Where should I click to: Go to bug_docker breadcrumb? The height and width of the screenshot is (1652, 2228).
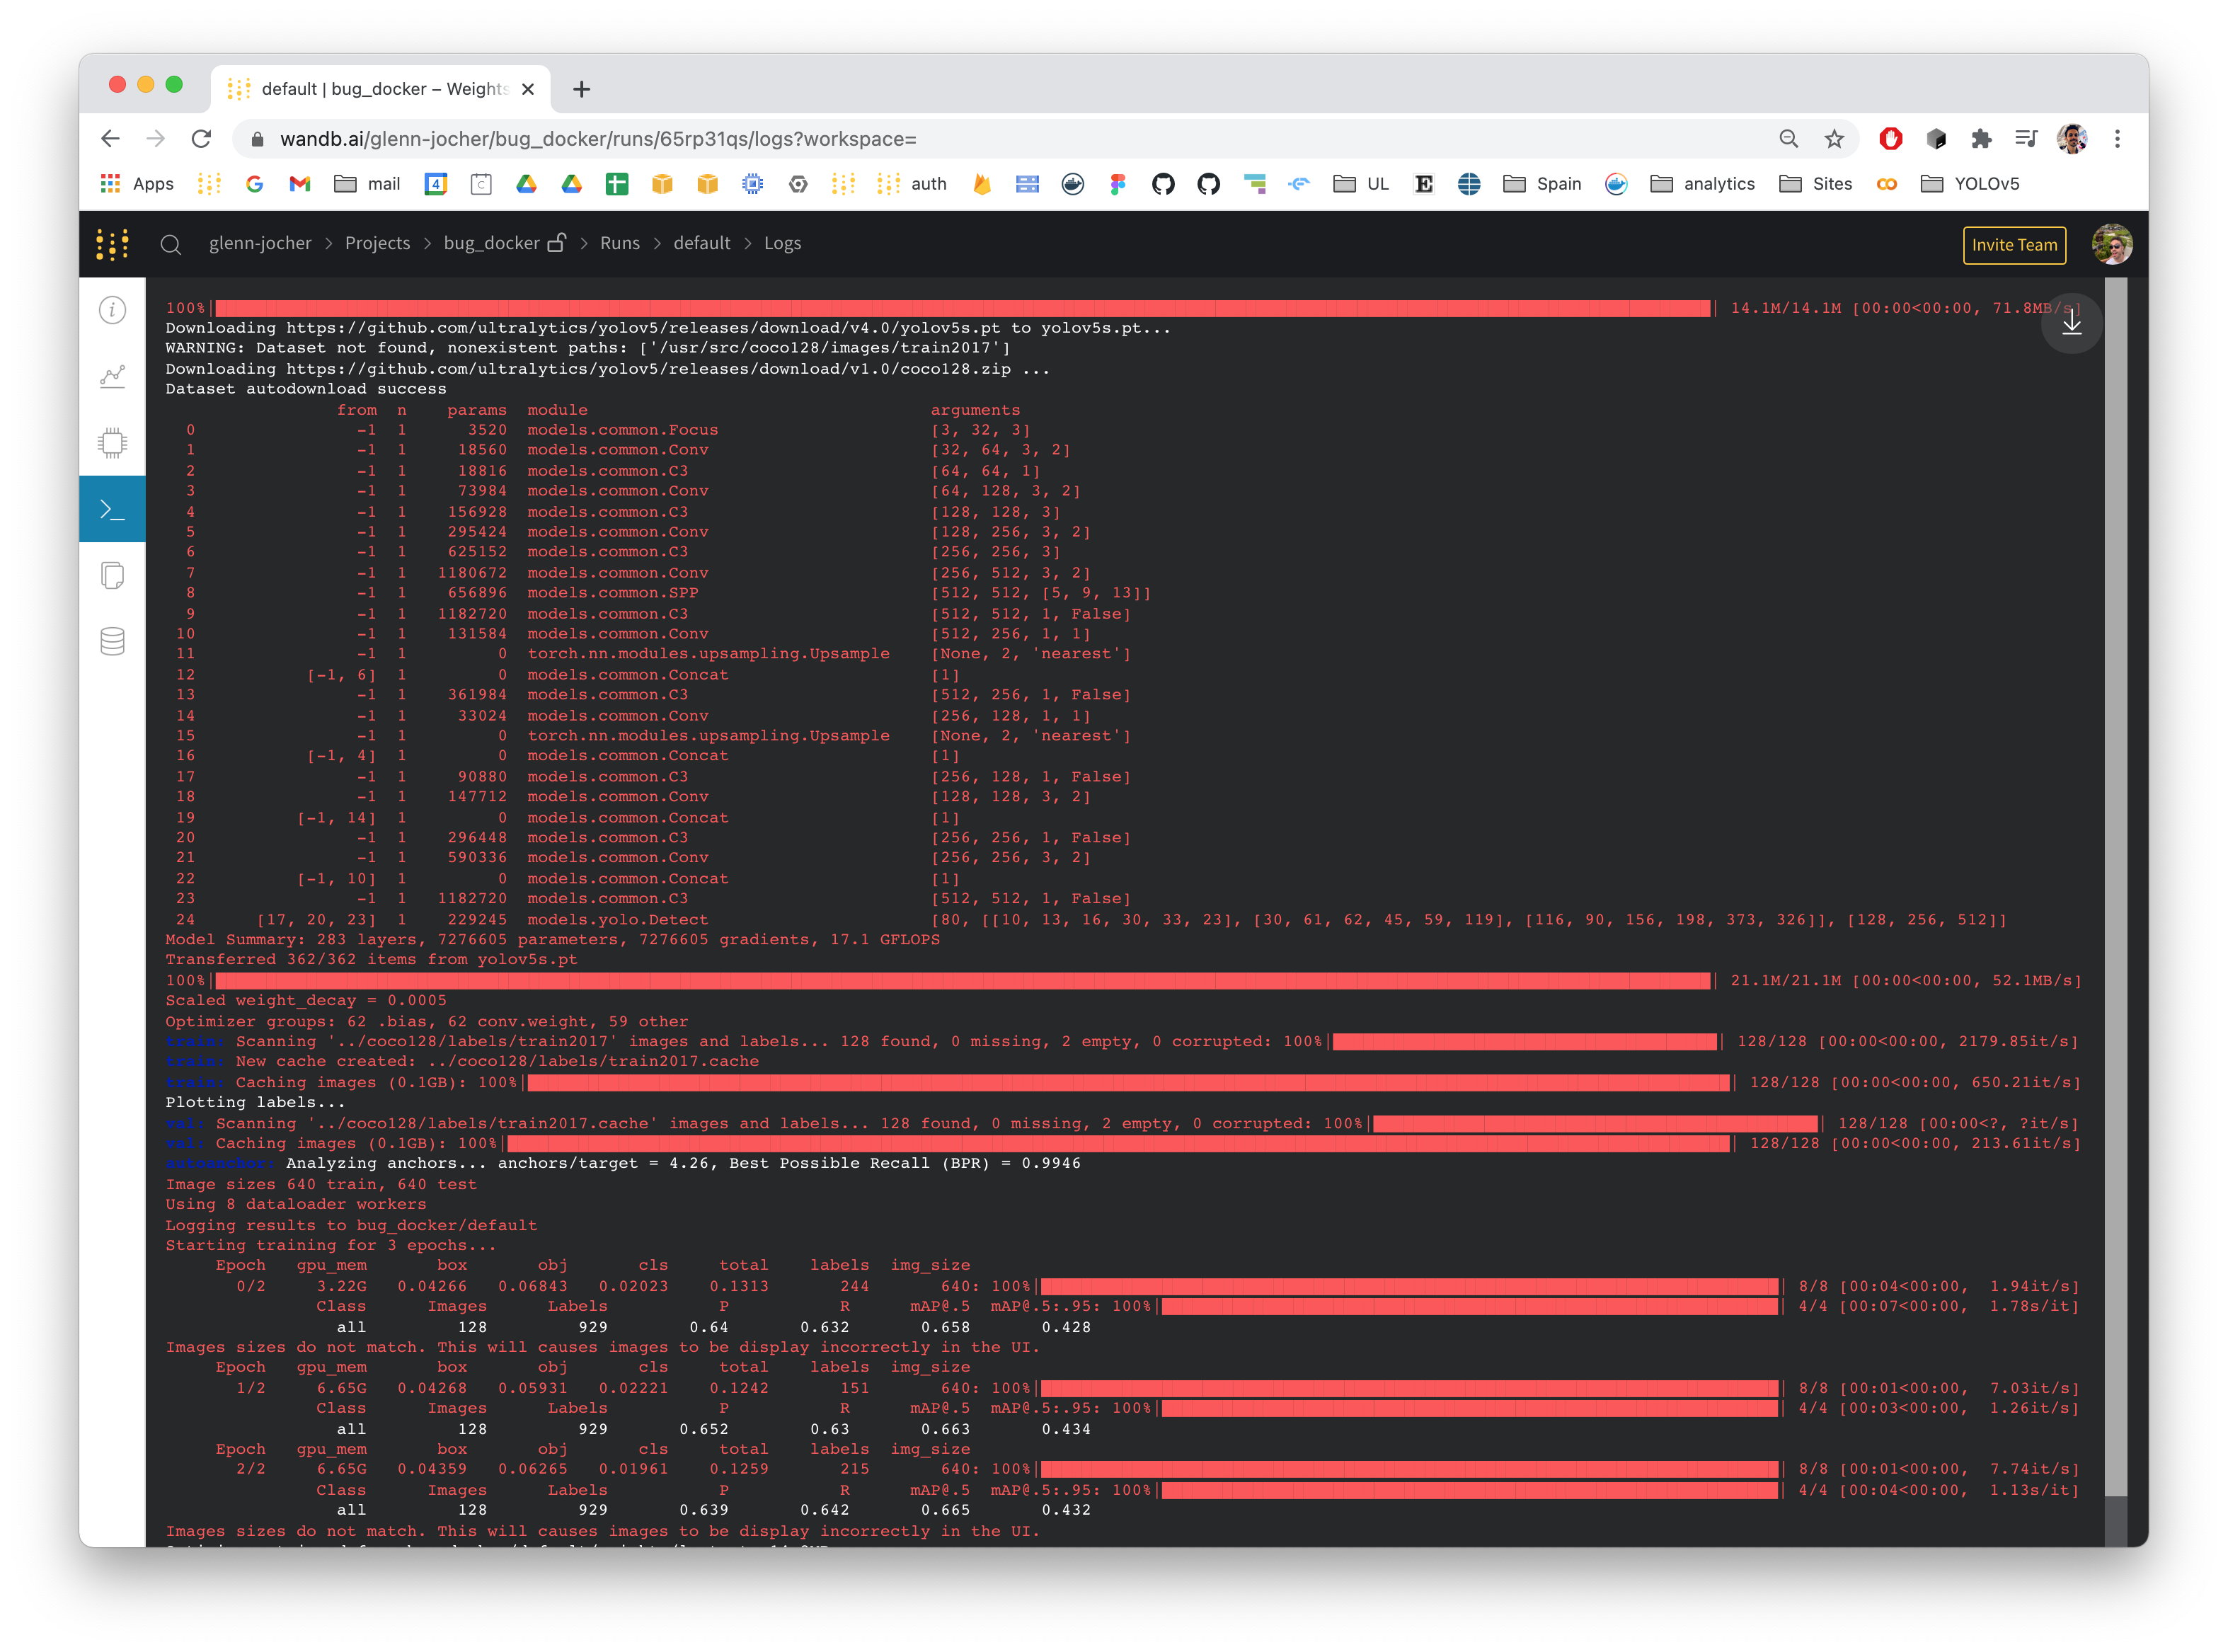[x=491, y=243]
